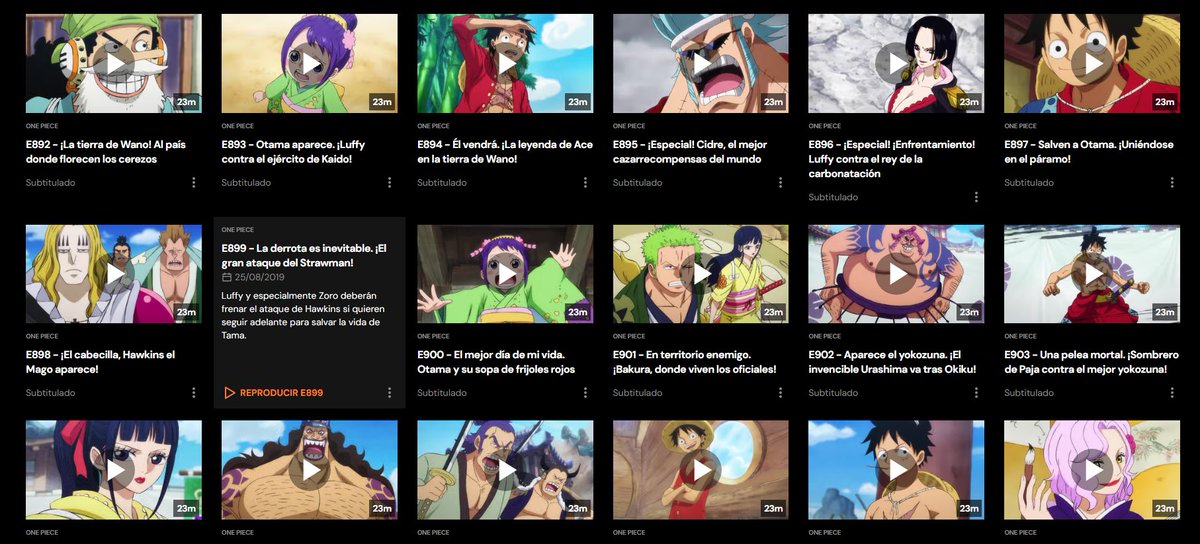Open more options menu for E898
Screen dimensions: 1200x544
pyautogui.click(x=193, y=393)
